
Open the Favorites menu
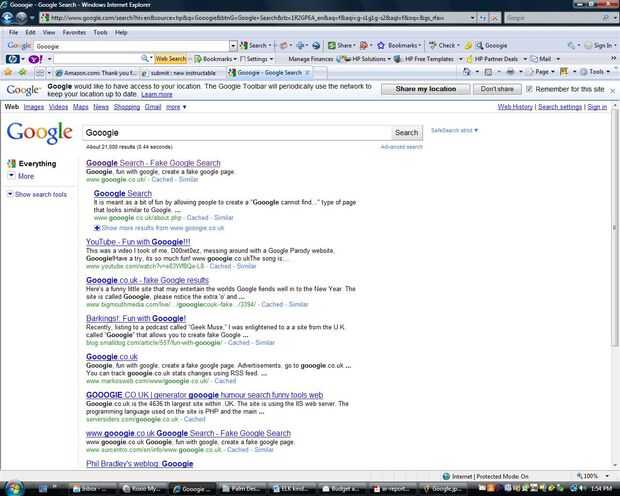[74, 32]
